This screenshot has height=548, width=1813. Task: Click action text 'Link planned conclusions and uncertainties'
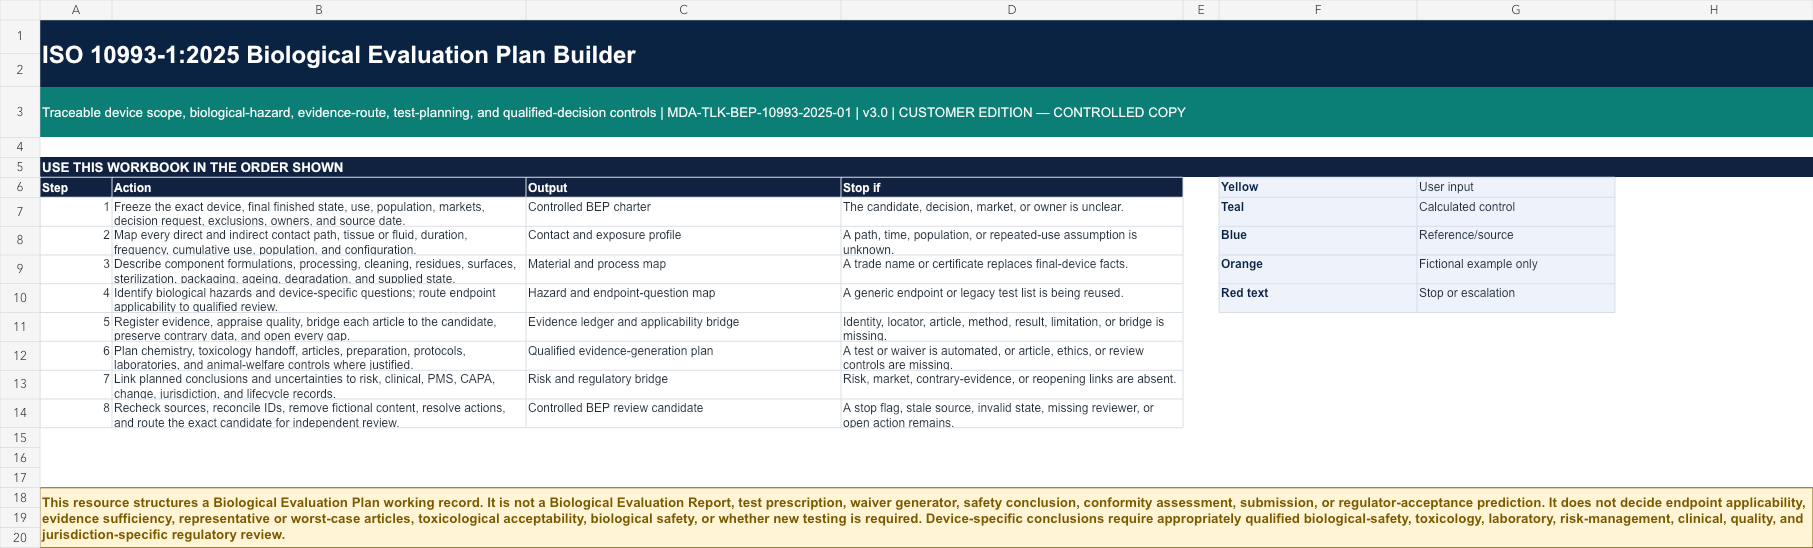(319, 384)
